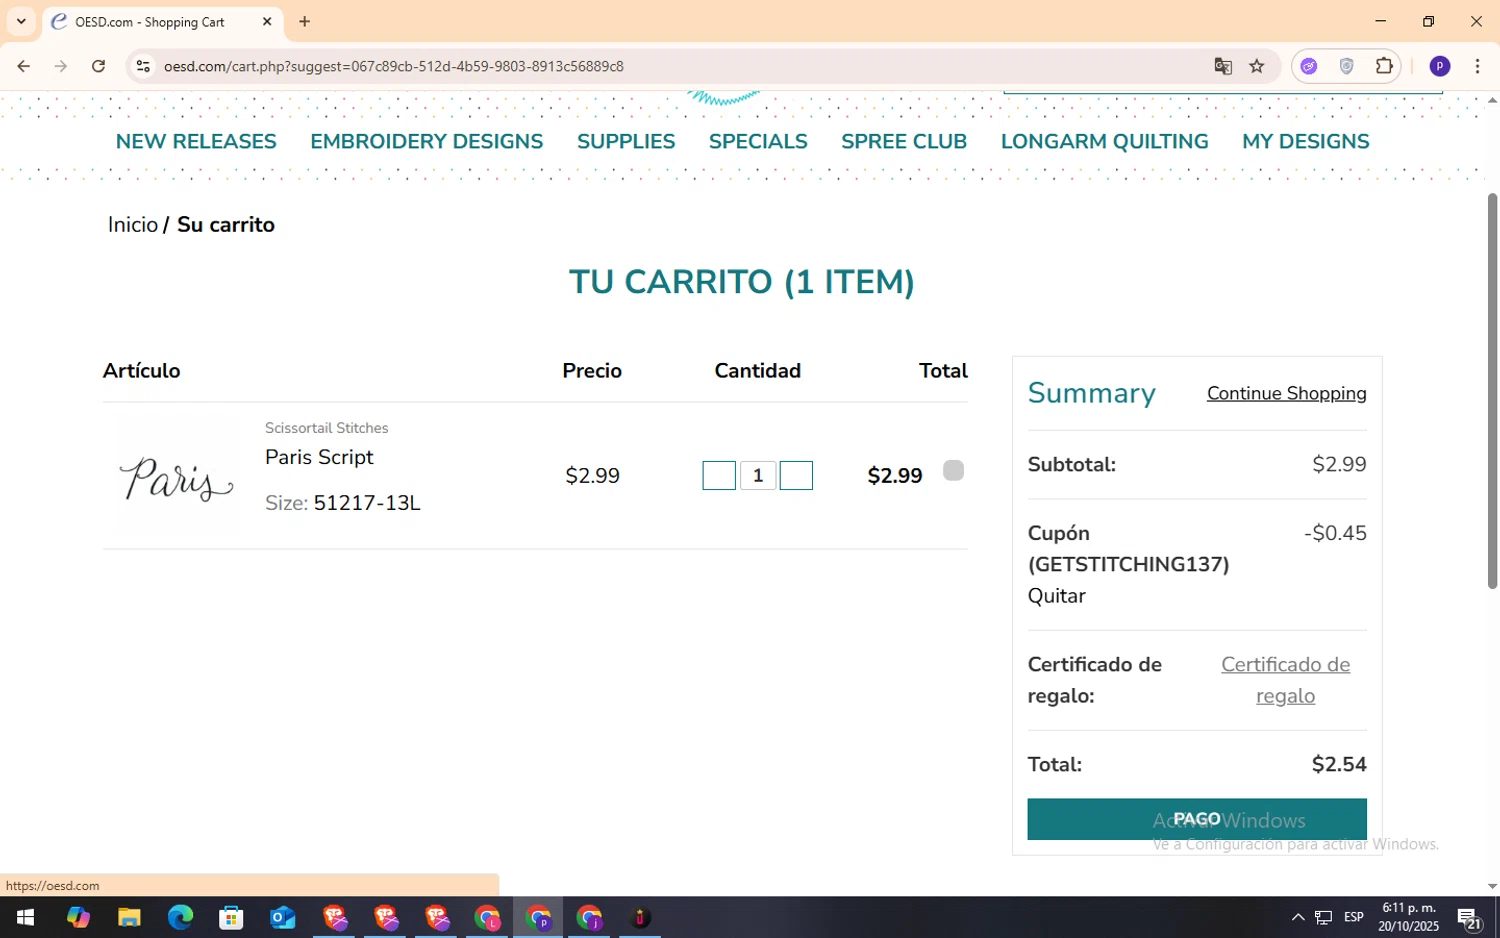Open the Paris Script product link
This screenshot has width=1500, height=938.
pos(319,457)
